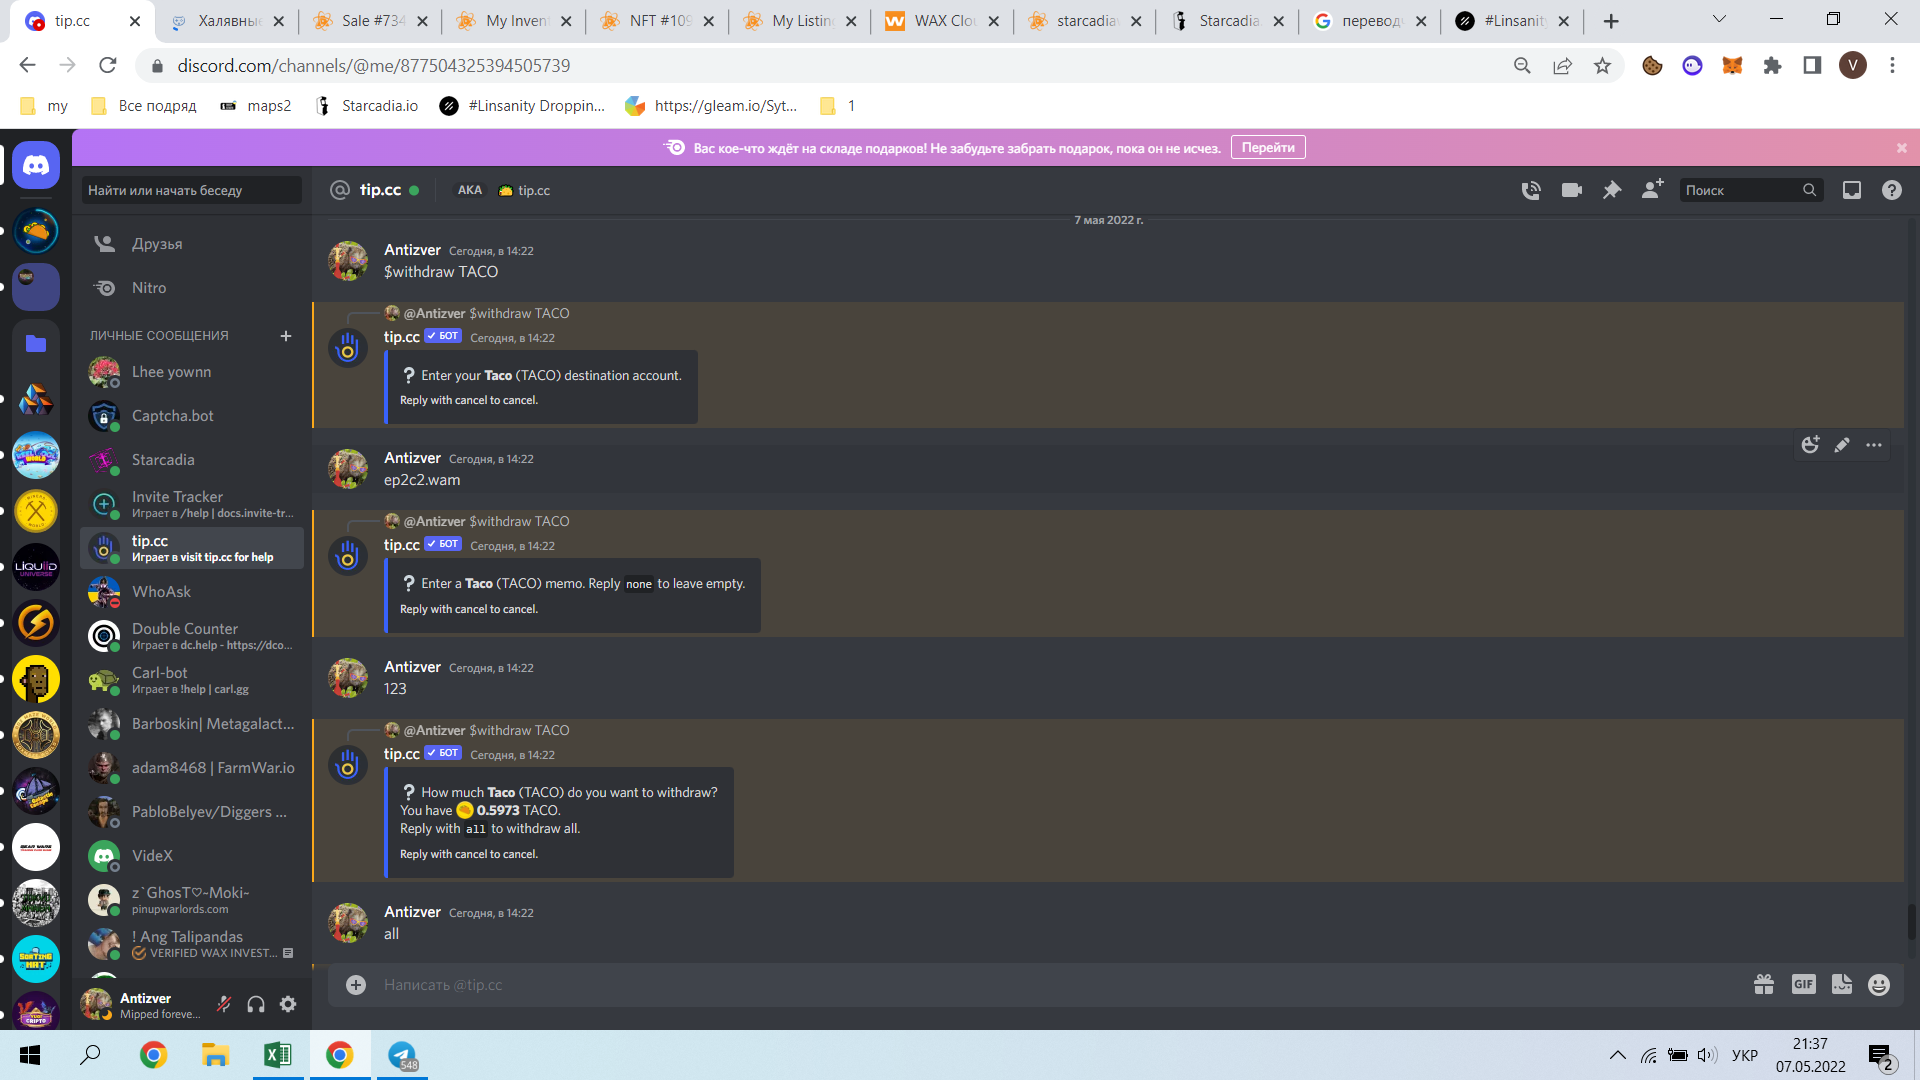Open the attachment plus button in message box
This screenshot has width=1920, height=1080.
point(356,985)
